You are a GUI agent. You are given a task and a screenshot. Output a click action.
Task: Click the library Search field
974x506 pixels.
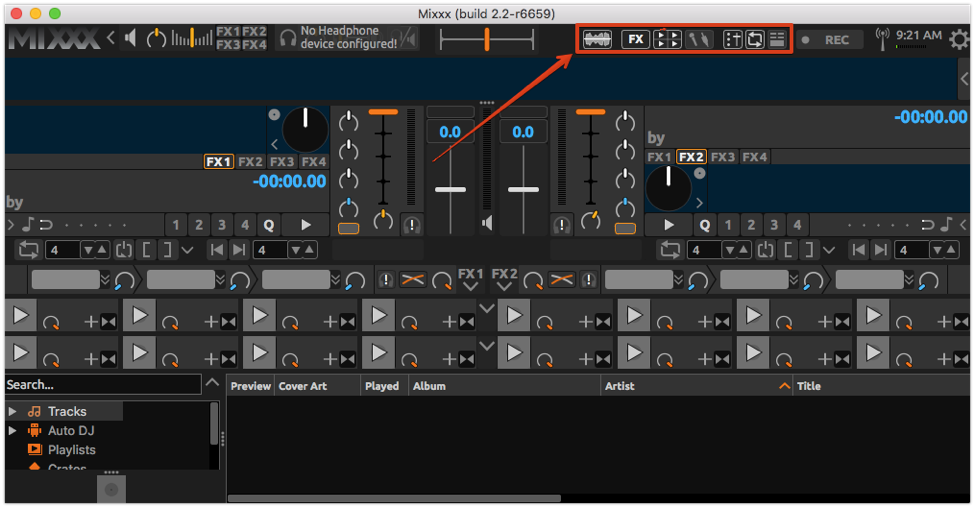click(x=103, y=385)
